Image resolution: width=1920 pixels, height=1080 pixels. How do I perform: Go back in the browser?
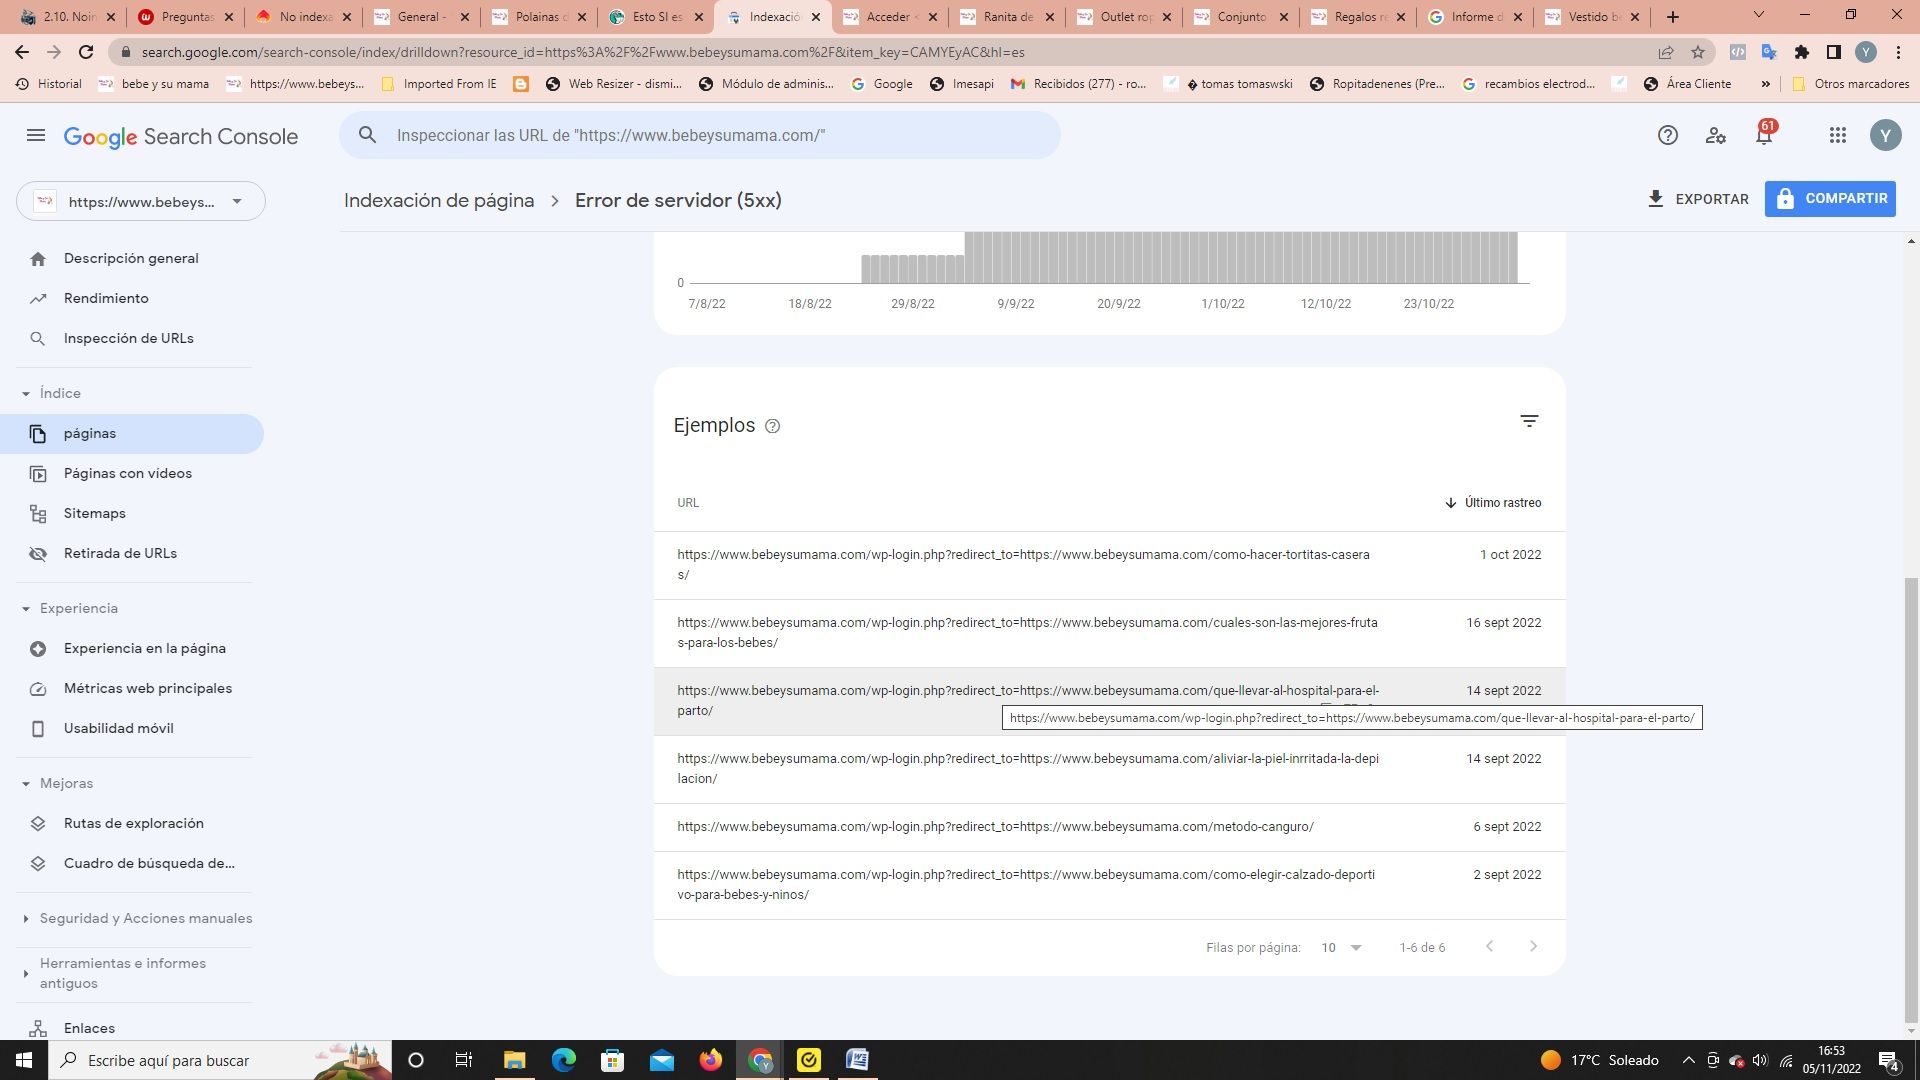[22, 52]
